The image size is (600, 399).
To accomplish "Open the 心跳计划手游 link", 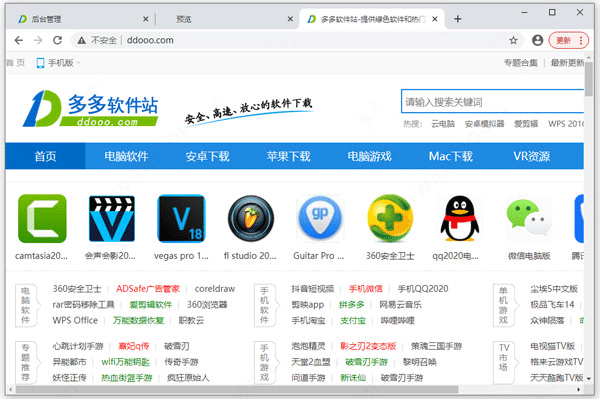I will point(78,346).
